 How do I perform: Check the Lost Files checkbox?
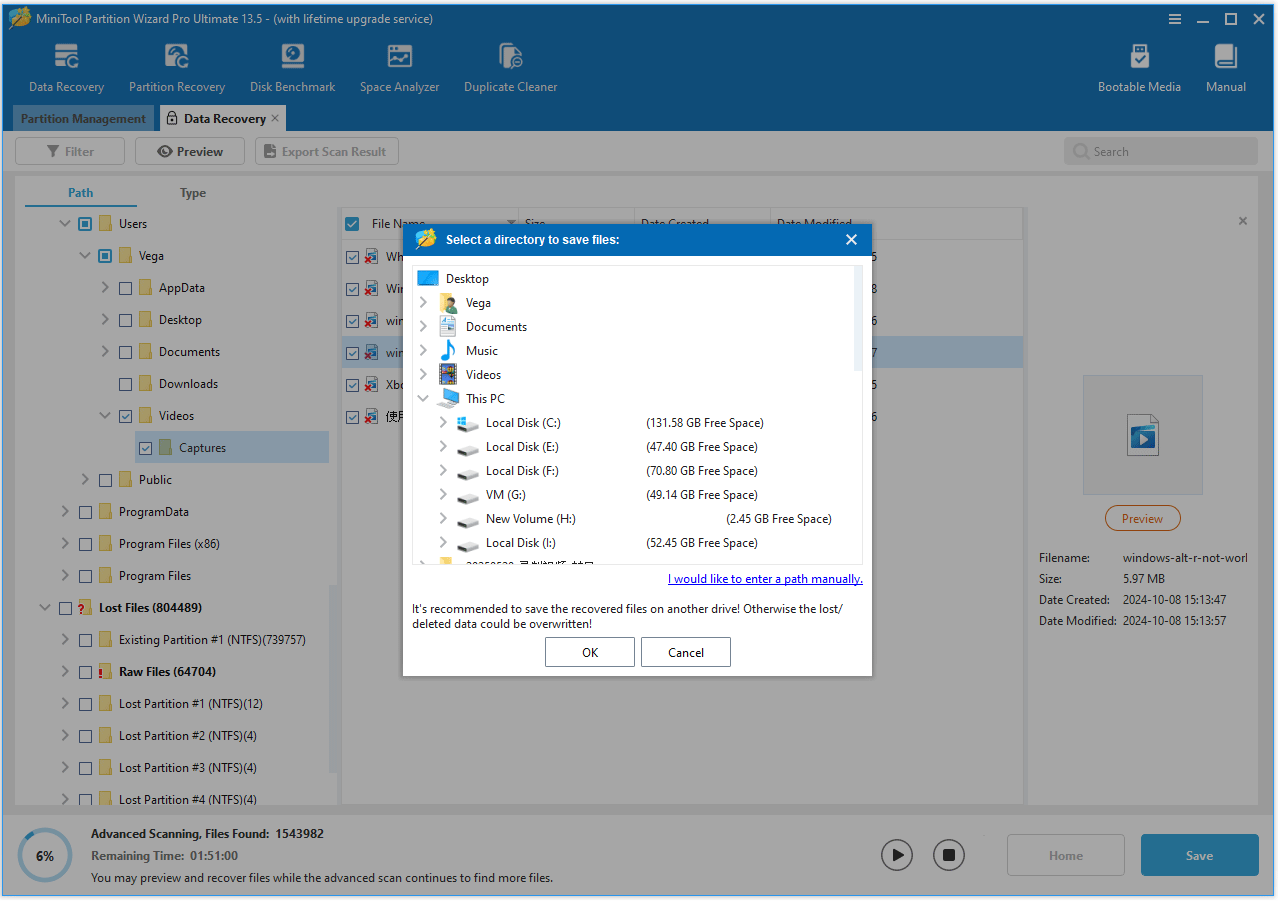point(65,607)
